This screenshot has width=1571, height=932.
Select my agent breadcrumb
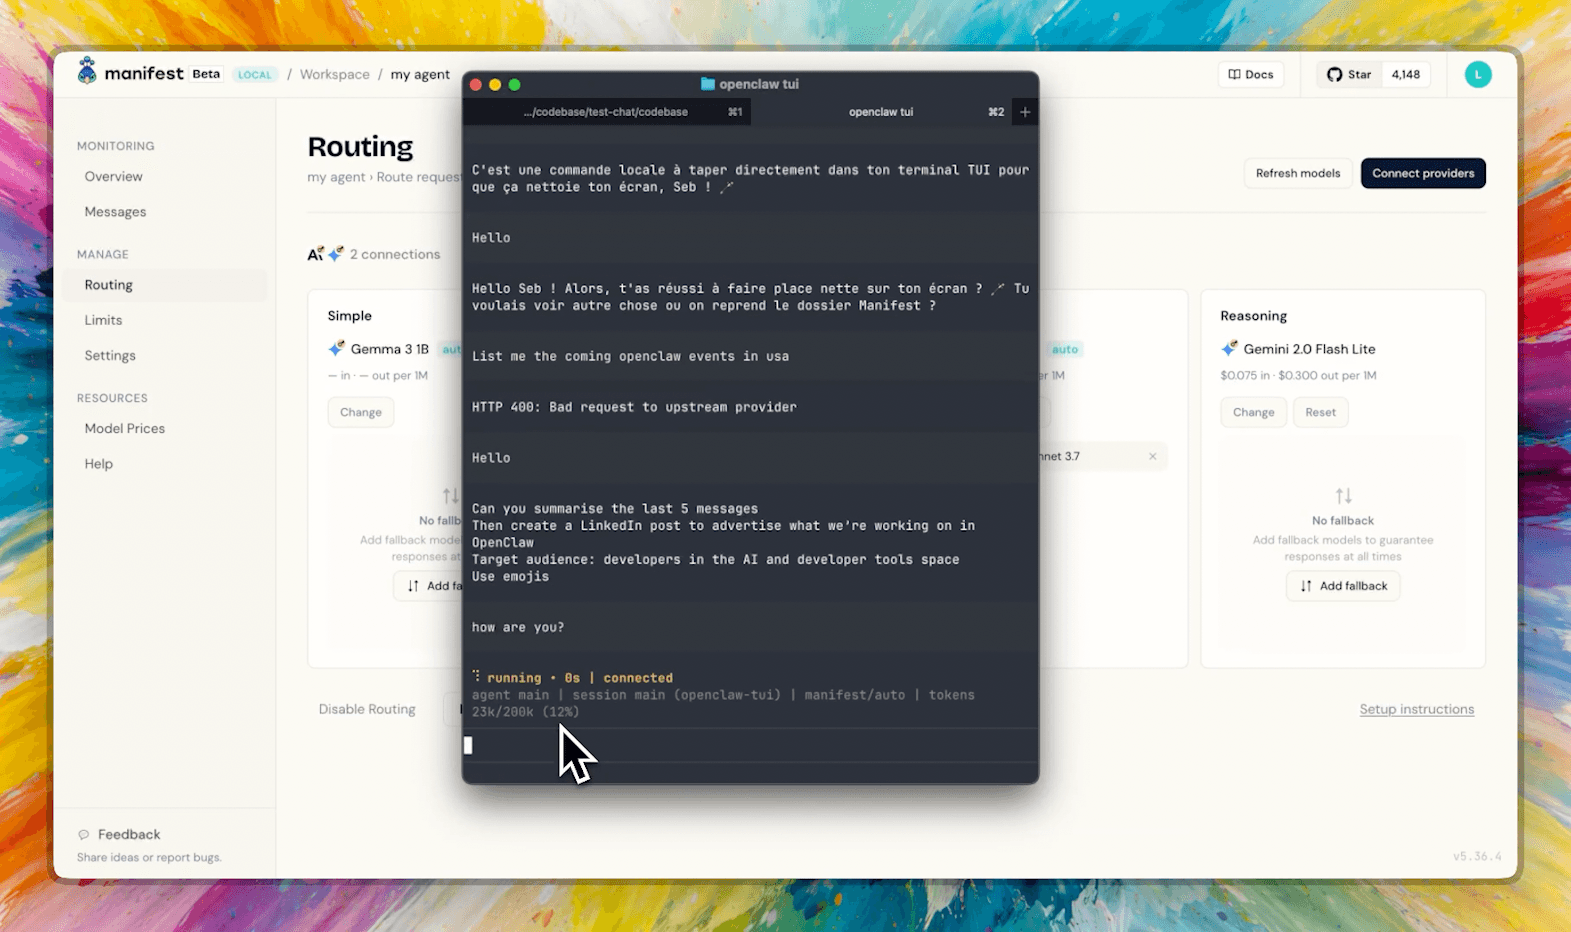tap(420, 74)
